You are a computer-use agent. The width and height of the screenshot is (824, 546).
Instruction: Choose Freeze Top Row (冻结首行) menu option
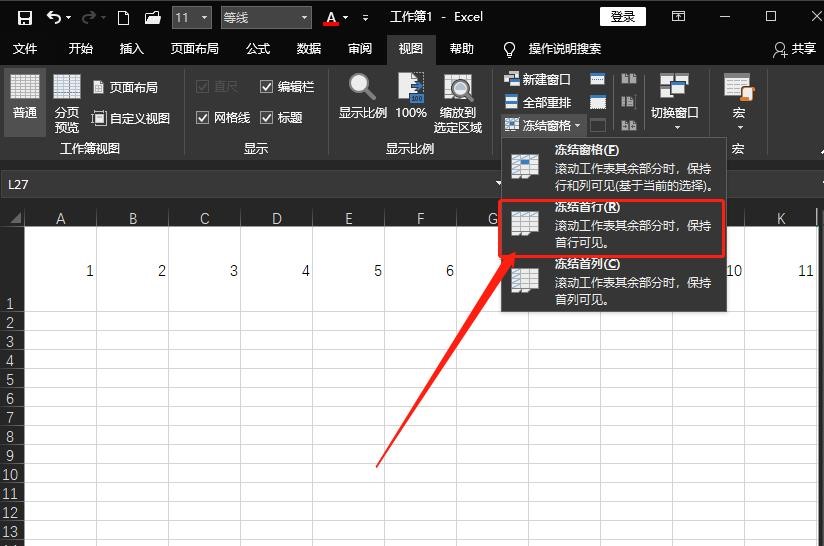pyautogui.click(x=612, y=227)
